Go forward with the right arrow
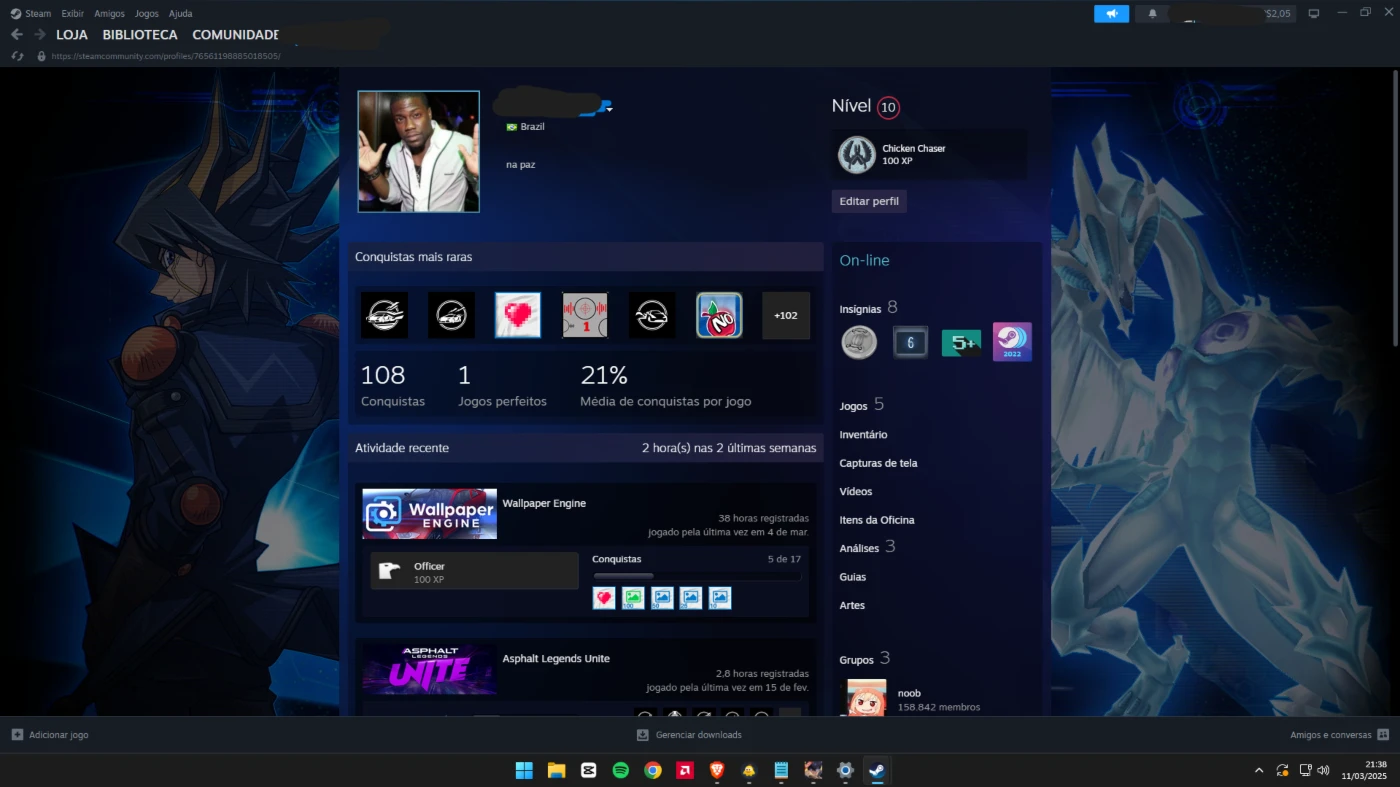Image resolution: width=1400 pixels, height=787 pixels. [40, 34]
